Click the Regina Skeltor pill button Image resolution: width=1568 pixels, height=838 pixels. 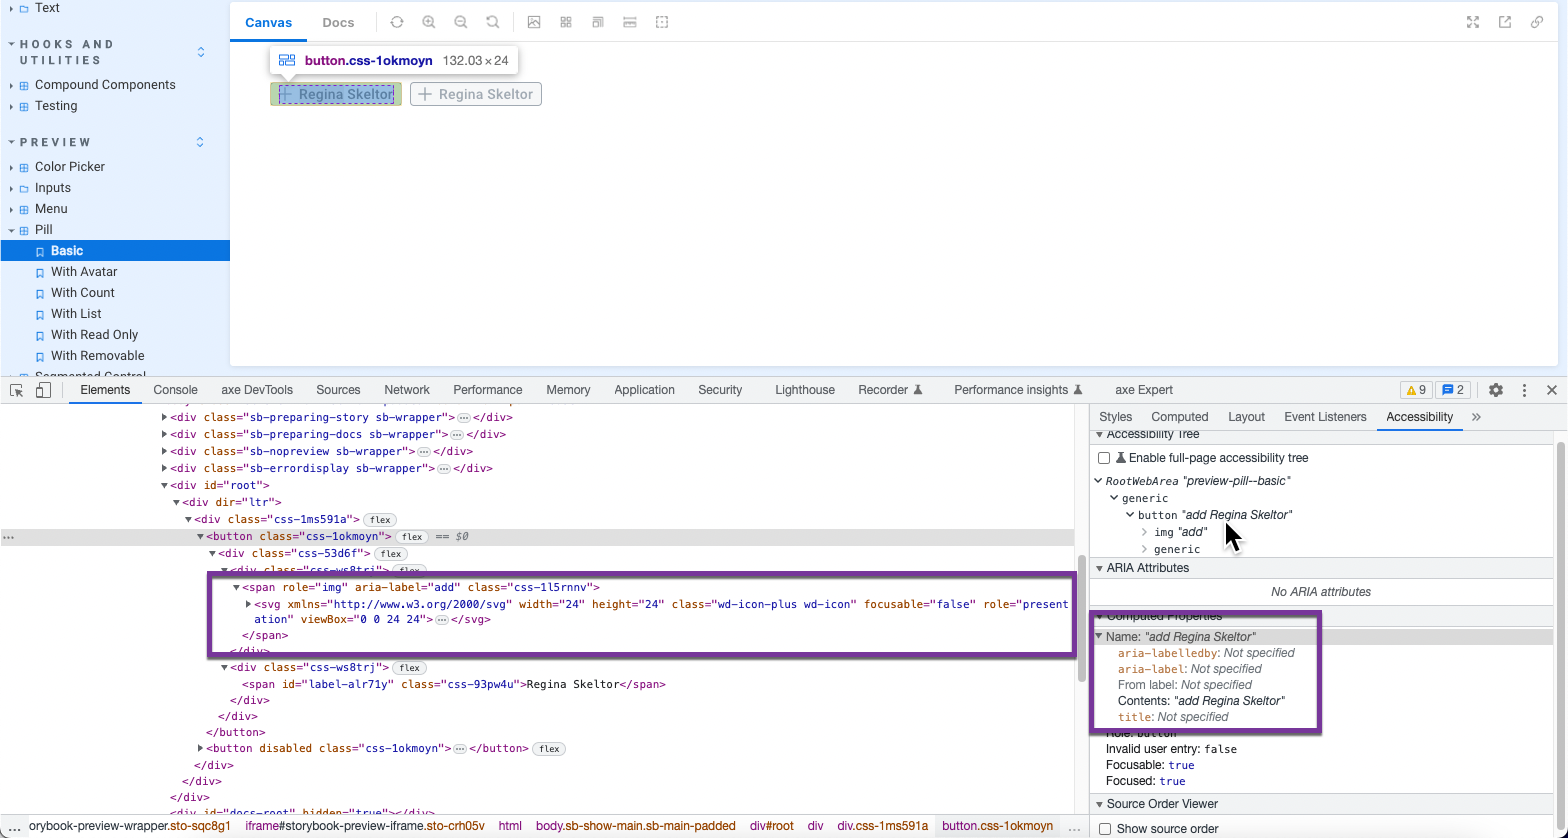[336, 94]
